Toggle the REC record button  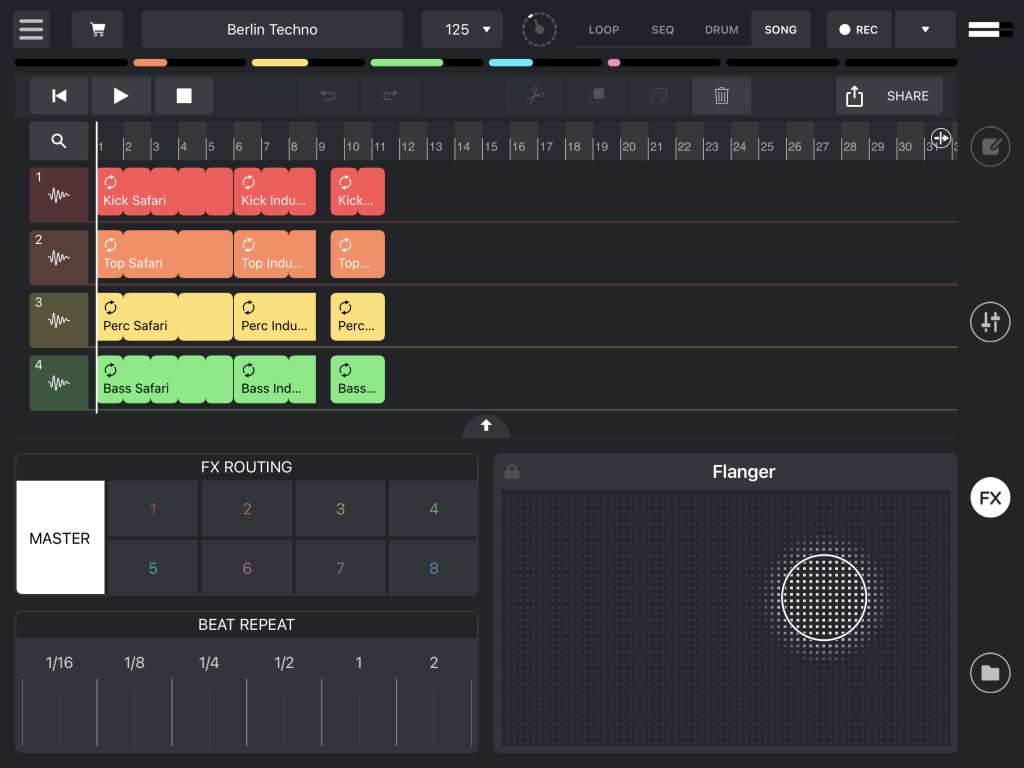859,30
